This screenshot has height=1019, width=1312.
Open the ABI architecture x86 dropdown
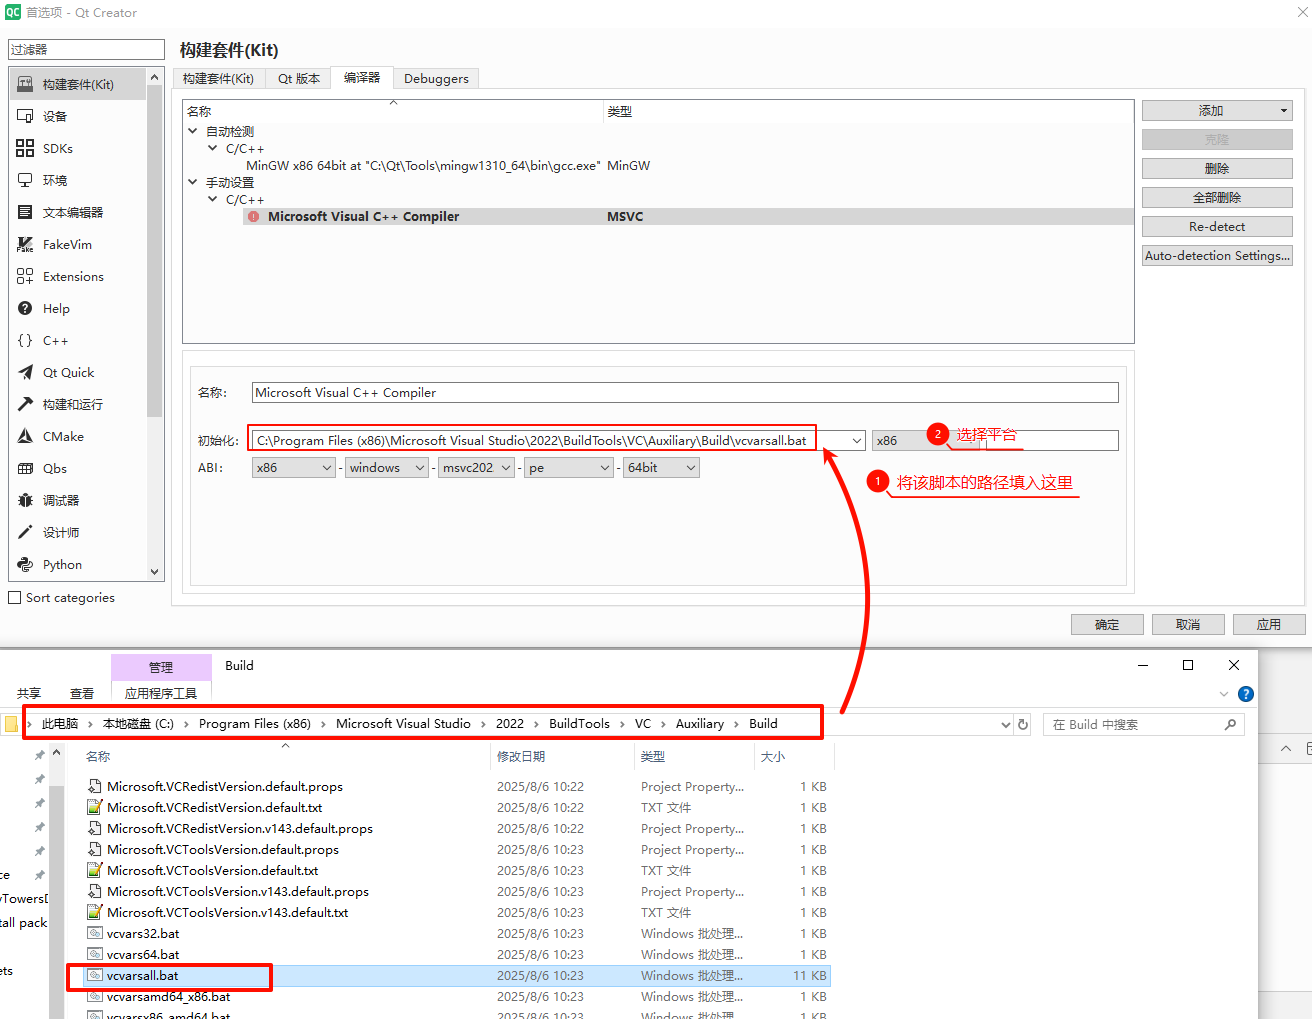pos(294,467)
